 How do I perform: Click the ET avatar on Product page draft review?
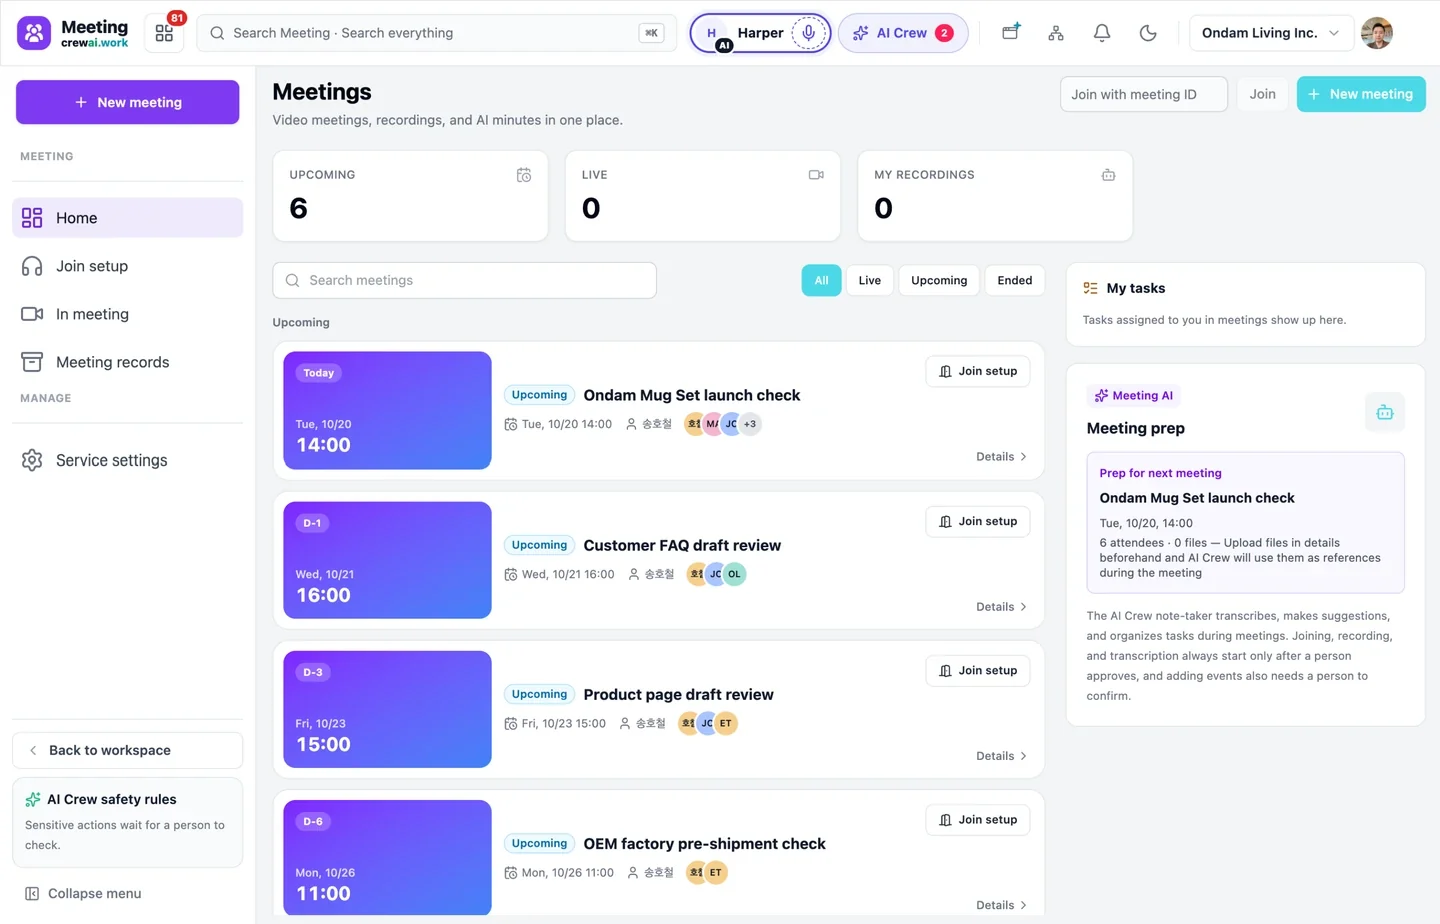coord(726,723)
